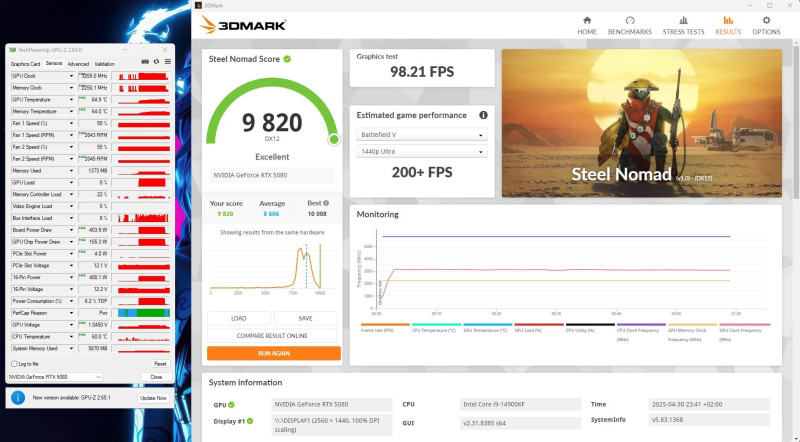Expand the Memory Clock sensor dropdown arrow
This screenshot has height=442, width=800.
click(x=71, y=88)
